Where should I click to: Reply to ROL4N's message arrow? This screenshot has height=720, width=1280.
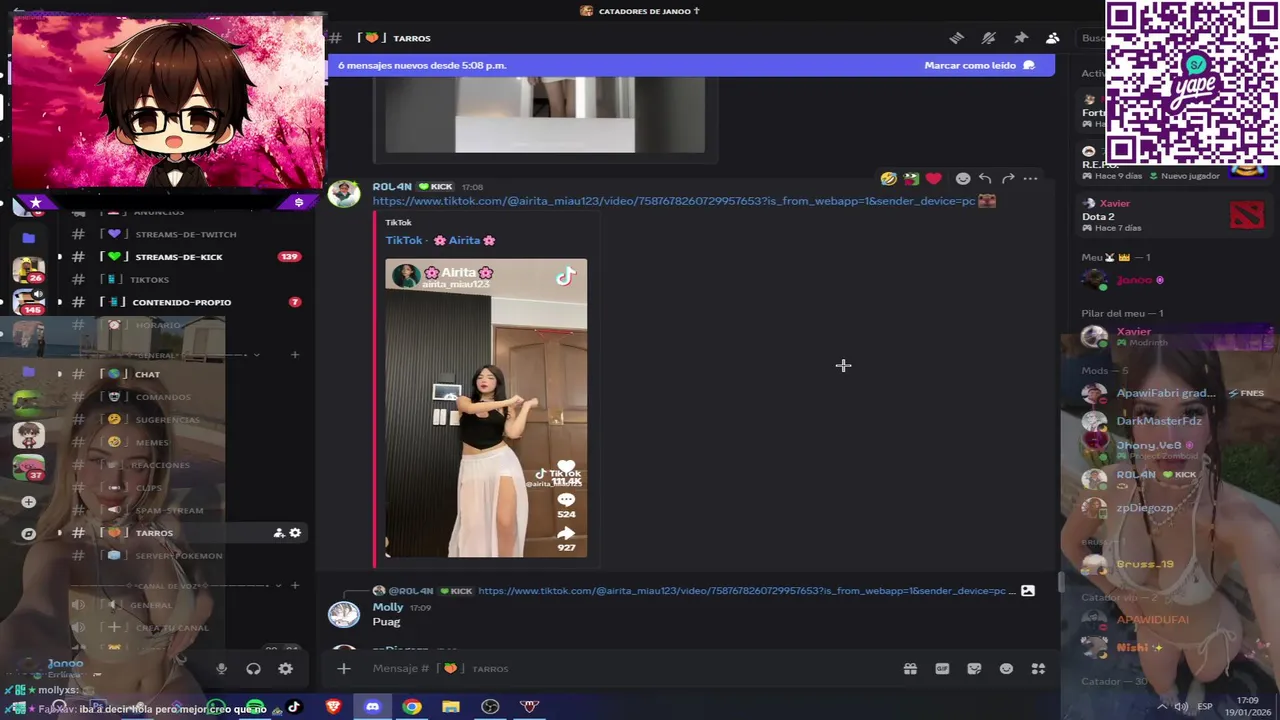985,178
